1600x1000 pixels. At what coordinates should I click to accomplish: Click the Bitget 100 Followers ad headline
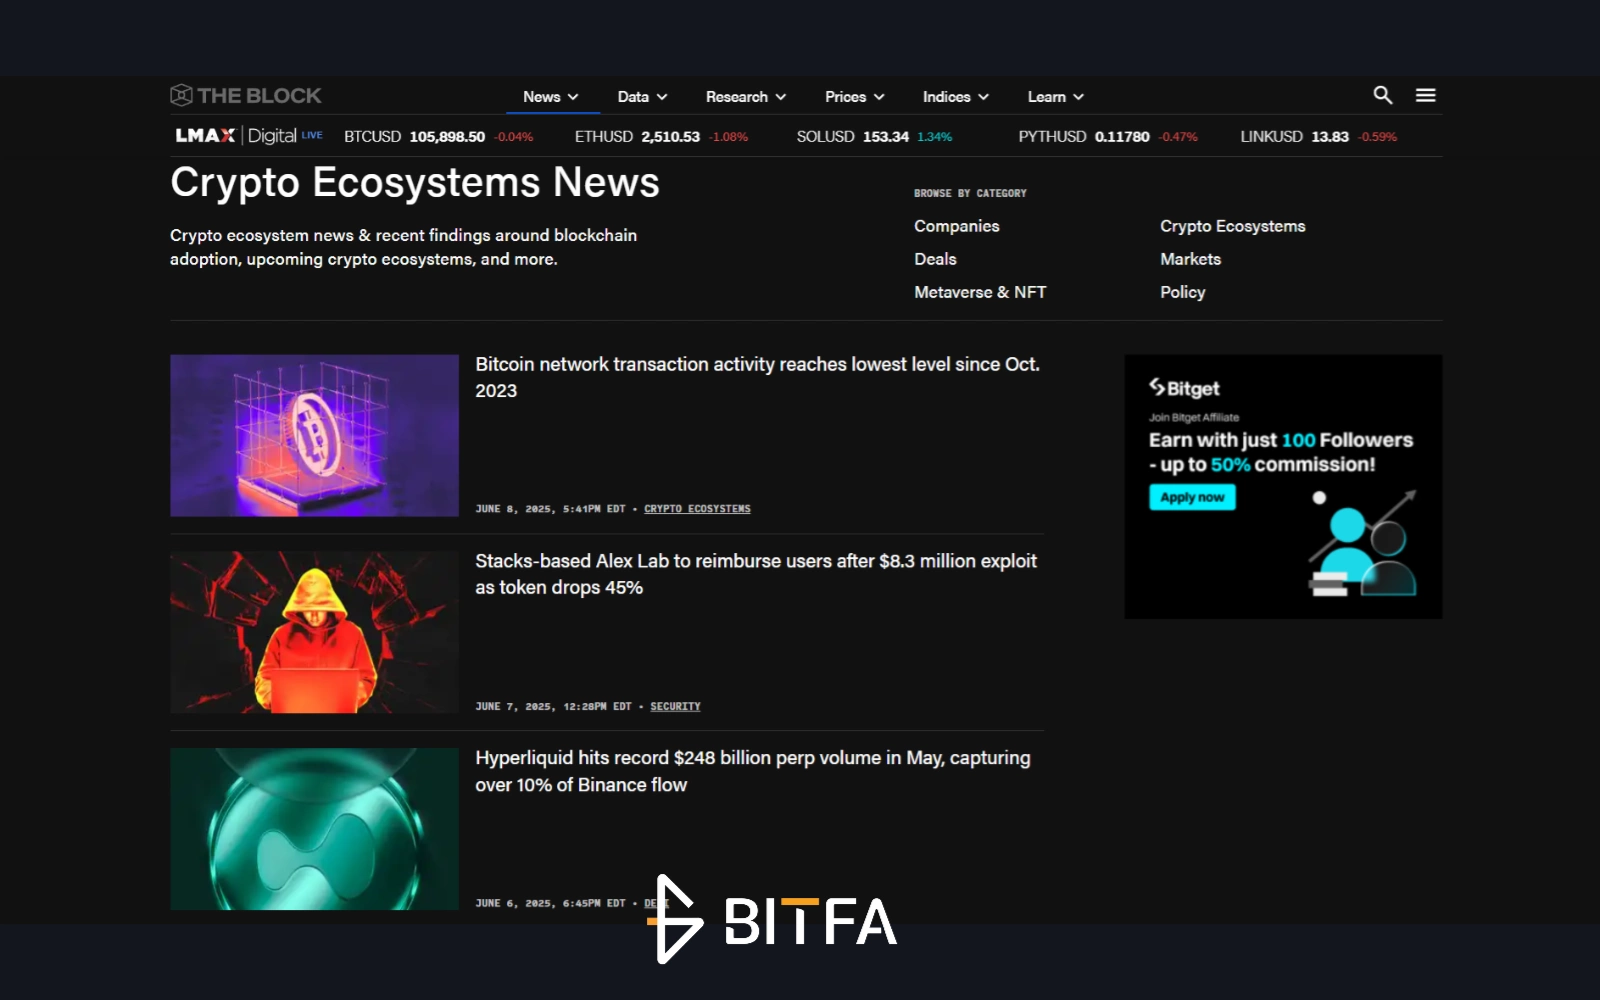point(1281,452)
